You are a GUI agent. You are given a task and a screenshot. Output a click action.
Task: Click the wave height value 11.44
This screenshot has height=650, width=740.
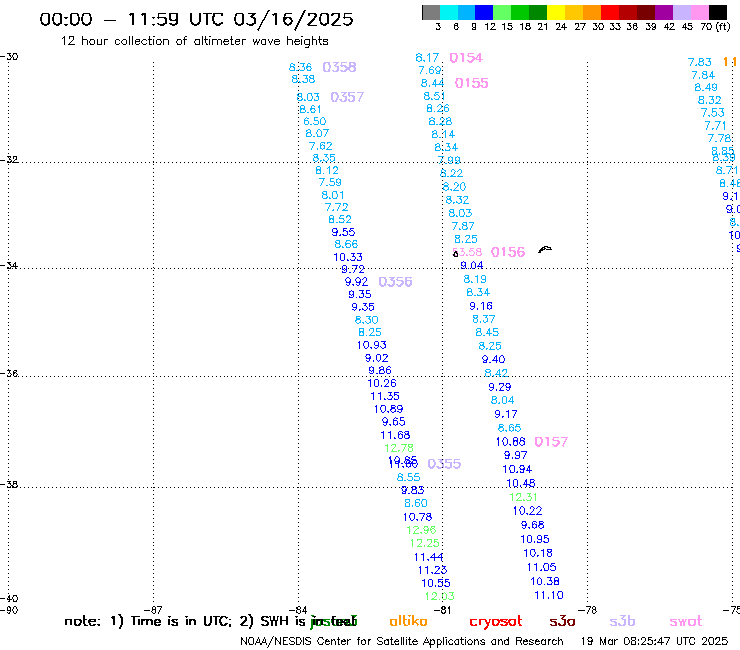(429, 557)
